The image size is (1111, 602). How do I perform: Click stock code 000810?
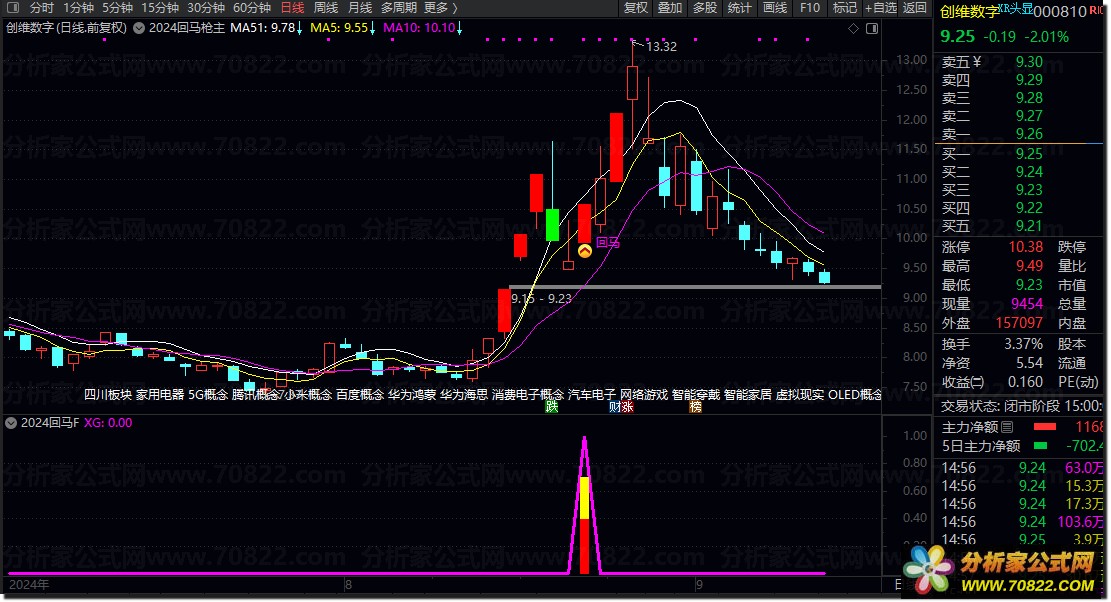click(x=1060, y=11)
